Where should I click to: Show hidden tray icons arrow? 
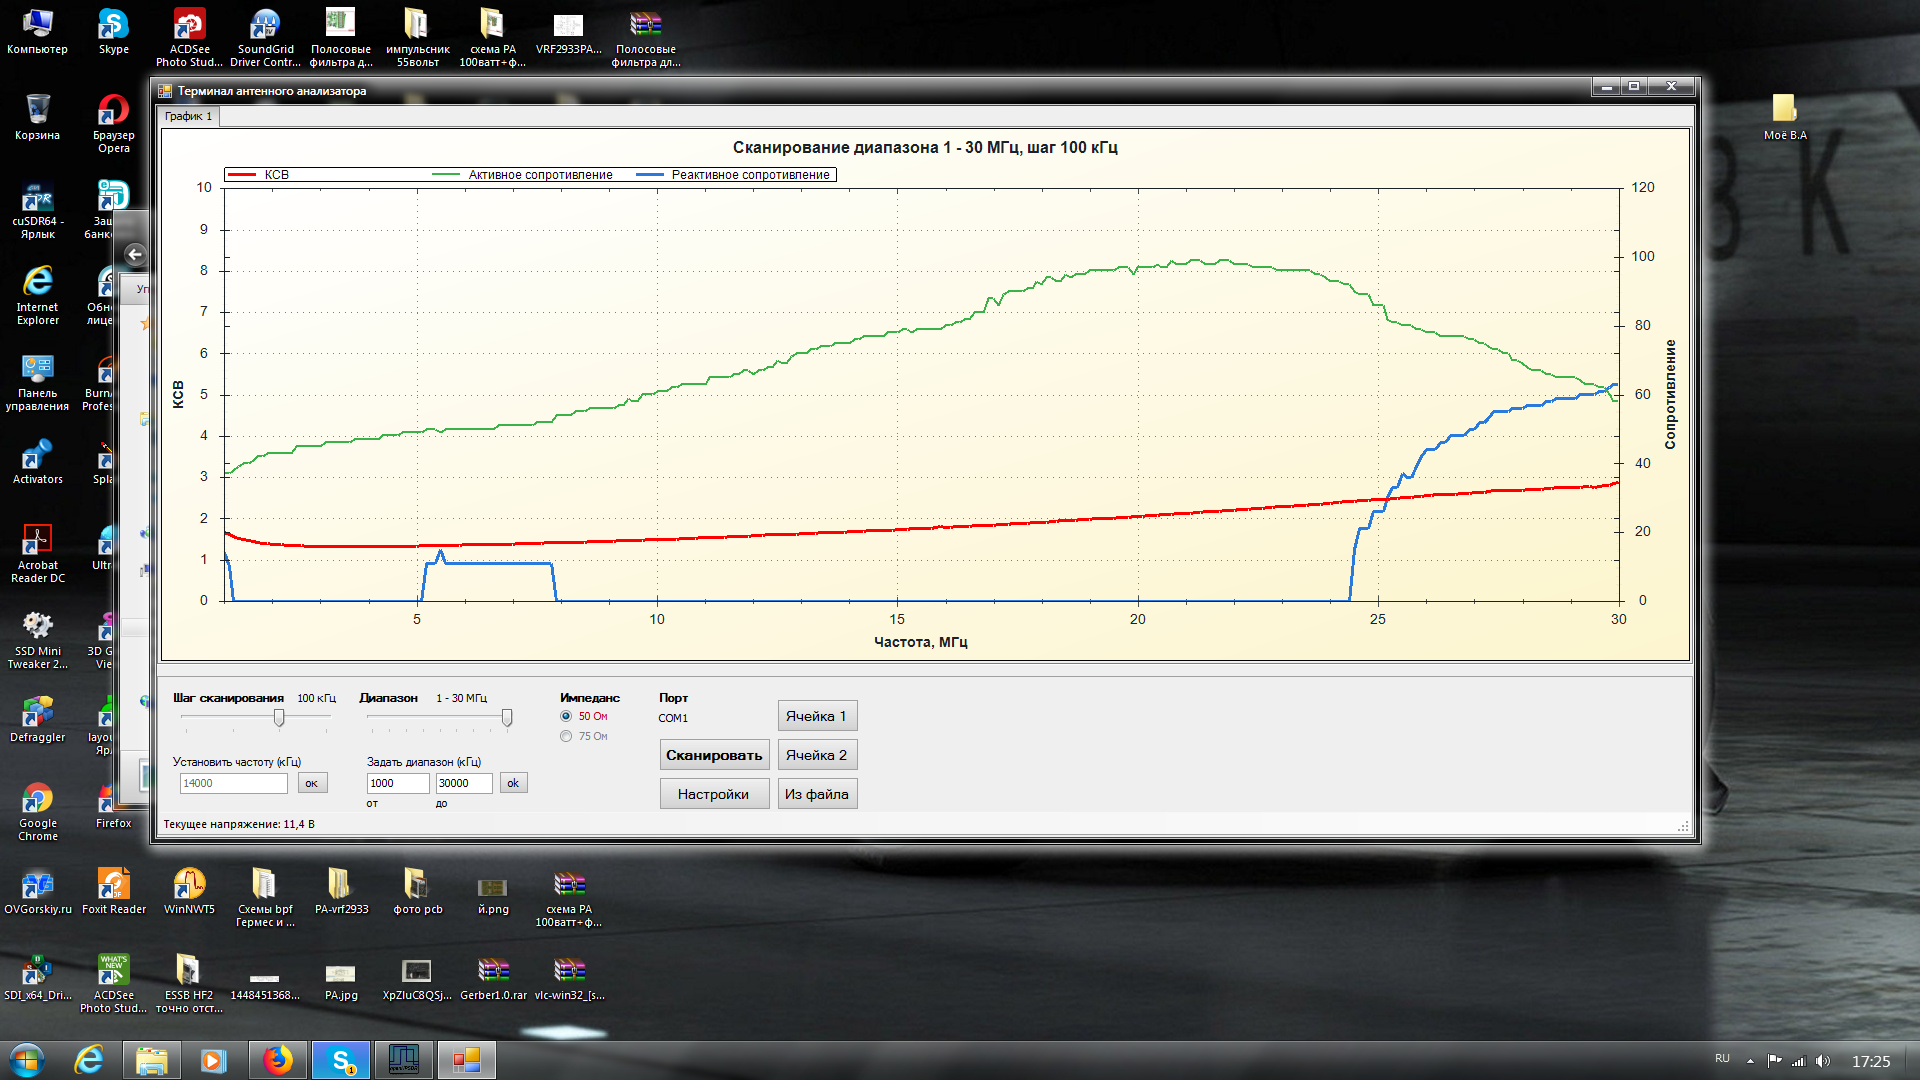pyautogui.click(x=1750, y=1061)
